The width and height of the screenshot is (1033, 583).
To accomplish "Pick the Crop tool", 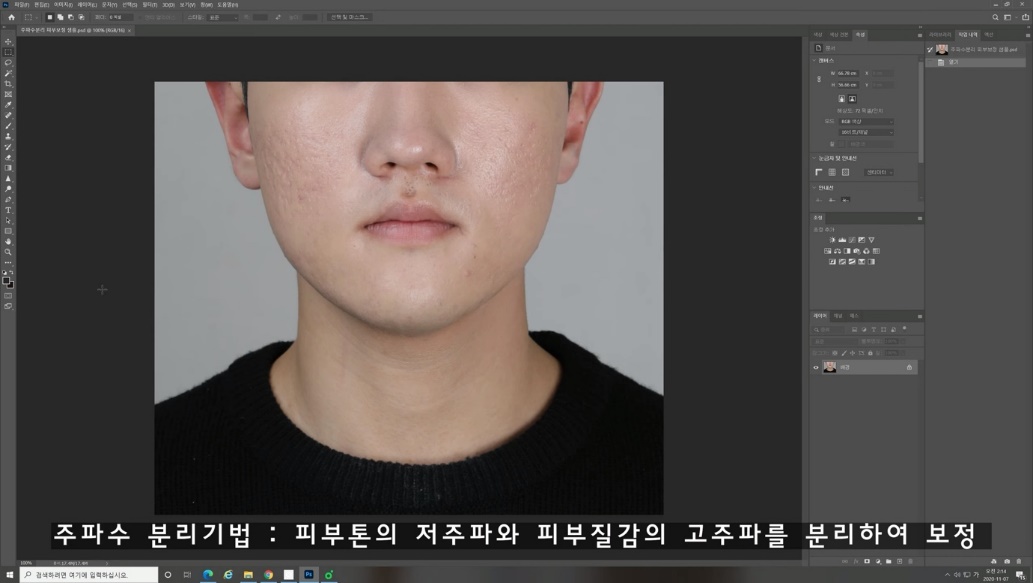I will tap(8, 84).
